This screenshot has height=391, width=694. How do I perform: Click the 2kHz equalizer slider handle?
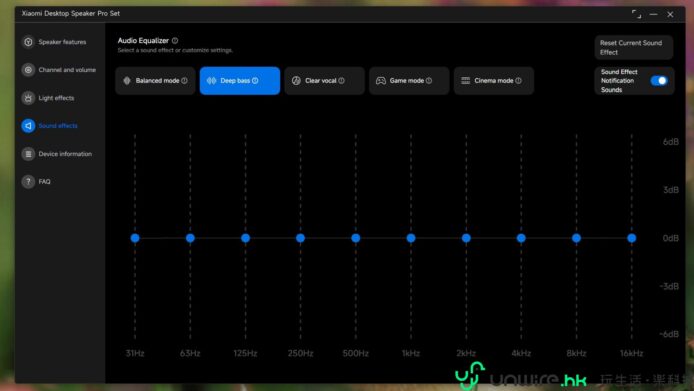466,238
